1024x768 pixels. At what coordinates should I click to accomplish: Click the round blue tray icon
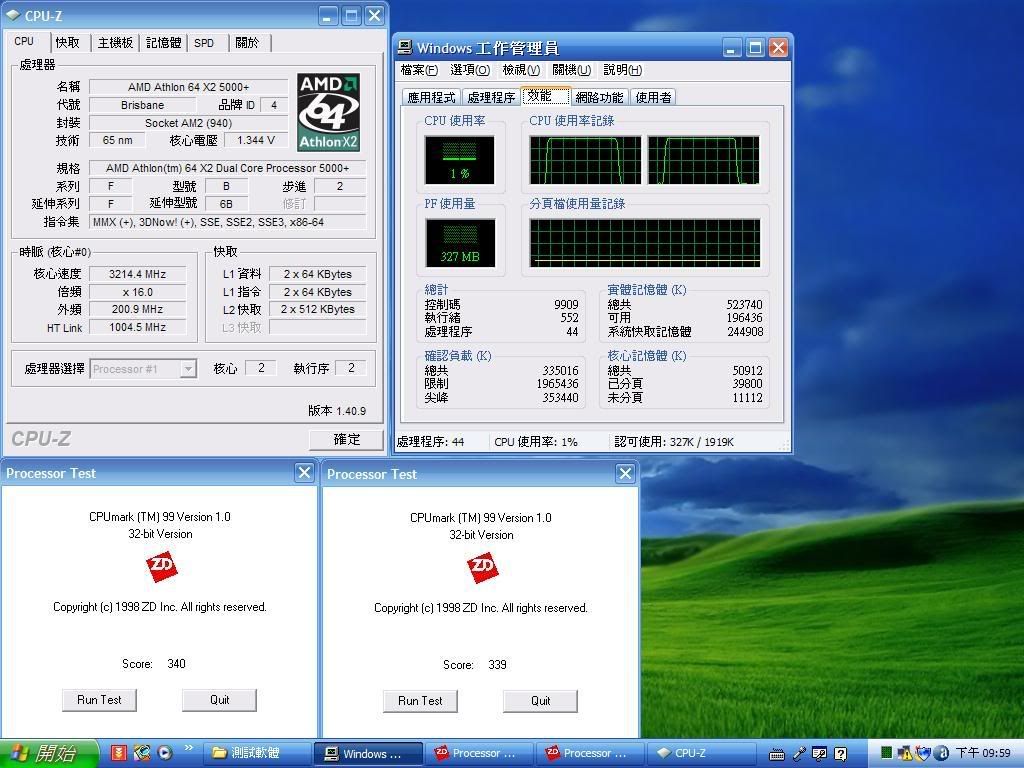[941, 754]
